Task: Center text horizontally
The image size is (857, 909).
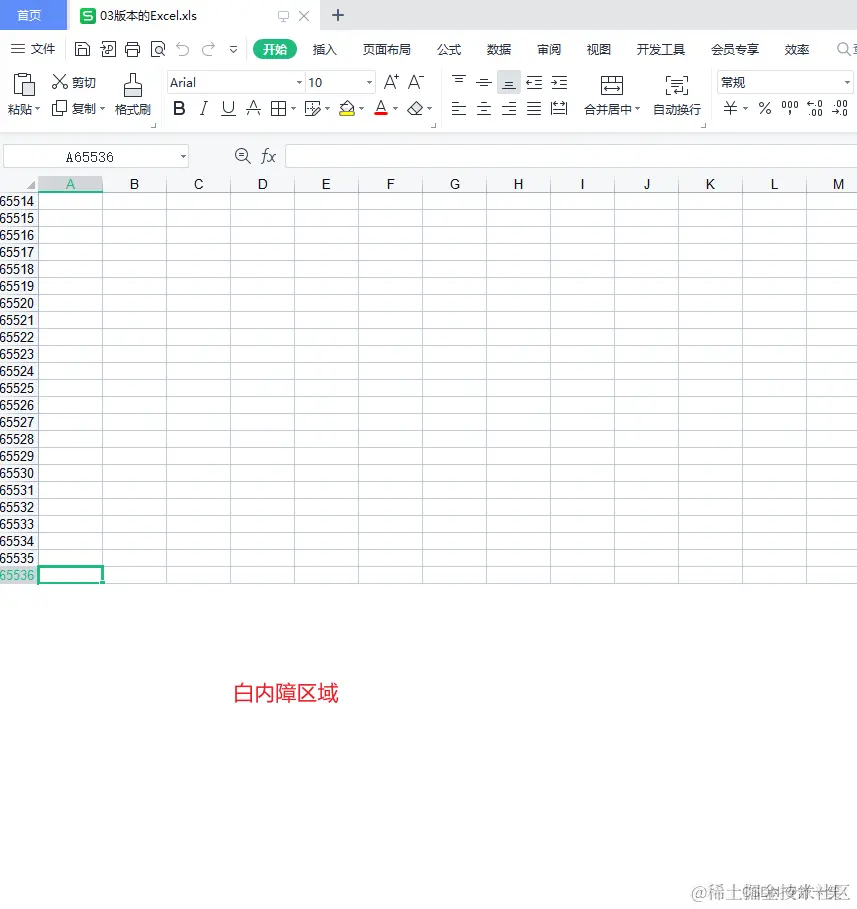Action: (x=484, y=108)
